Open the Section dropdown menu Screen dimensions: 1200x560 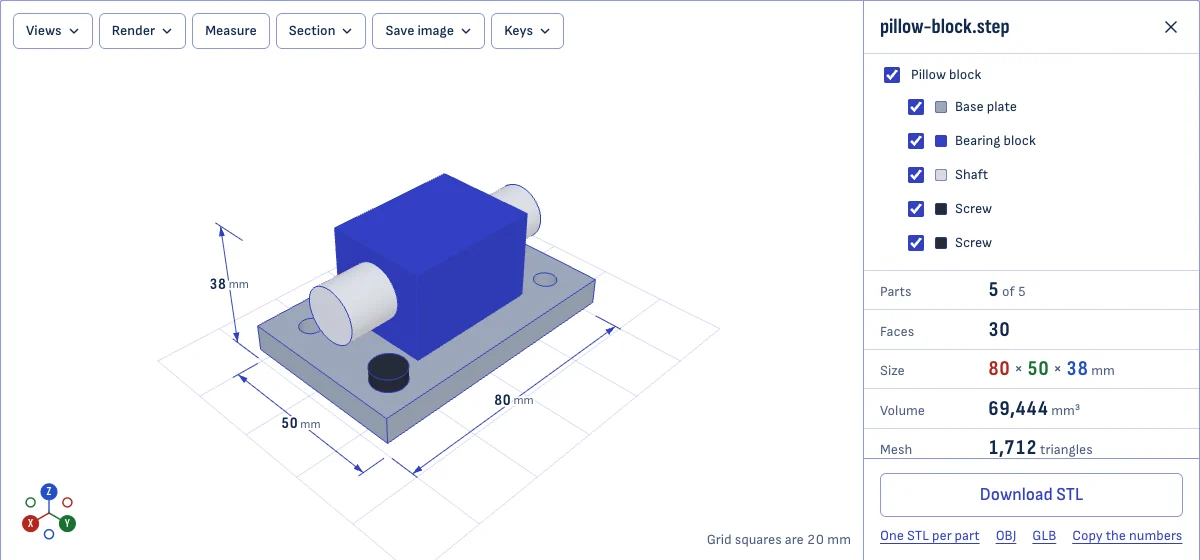pyautogui.click(x=320, y=31)
